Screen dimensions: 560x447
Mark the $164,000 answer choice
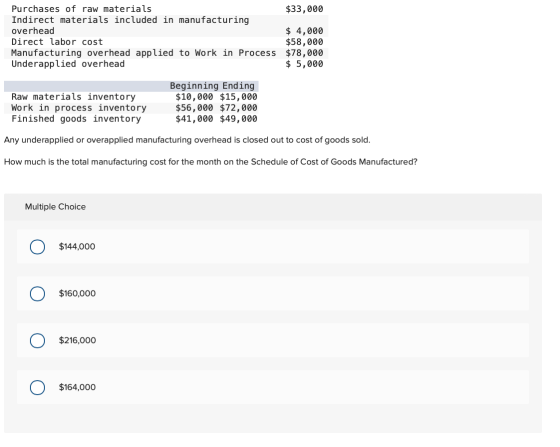pos(38,387)
